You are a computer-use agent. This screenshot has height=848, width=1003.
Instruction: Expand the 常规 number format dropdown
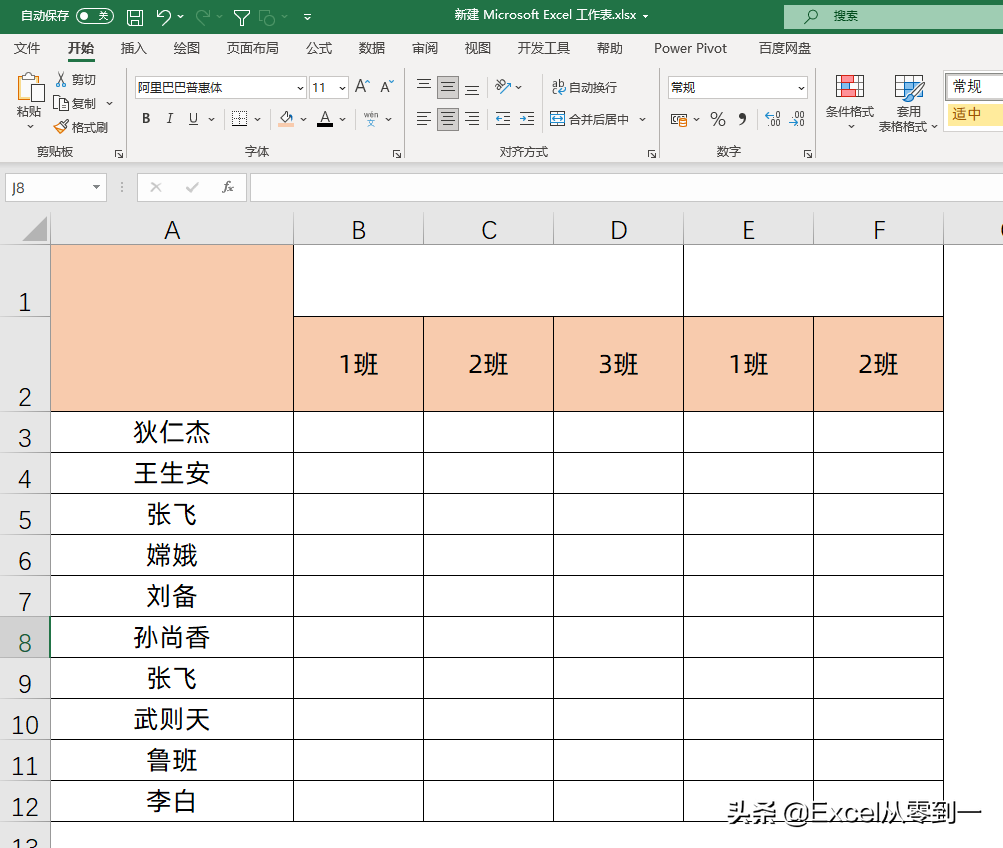(799, 87)
